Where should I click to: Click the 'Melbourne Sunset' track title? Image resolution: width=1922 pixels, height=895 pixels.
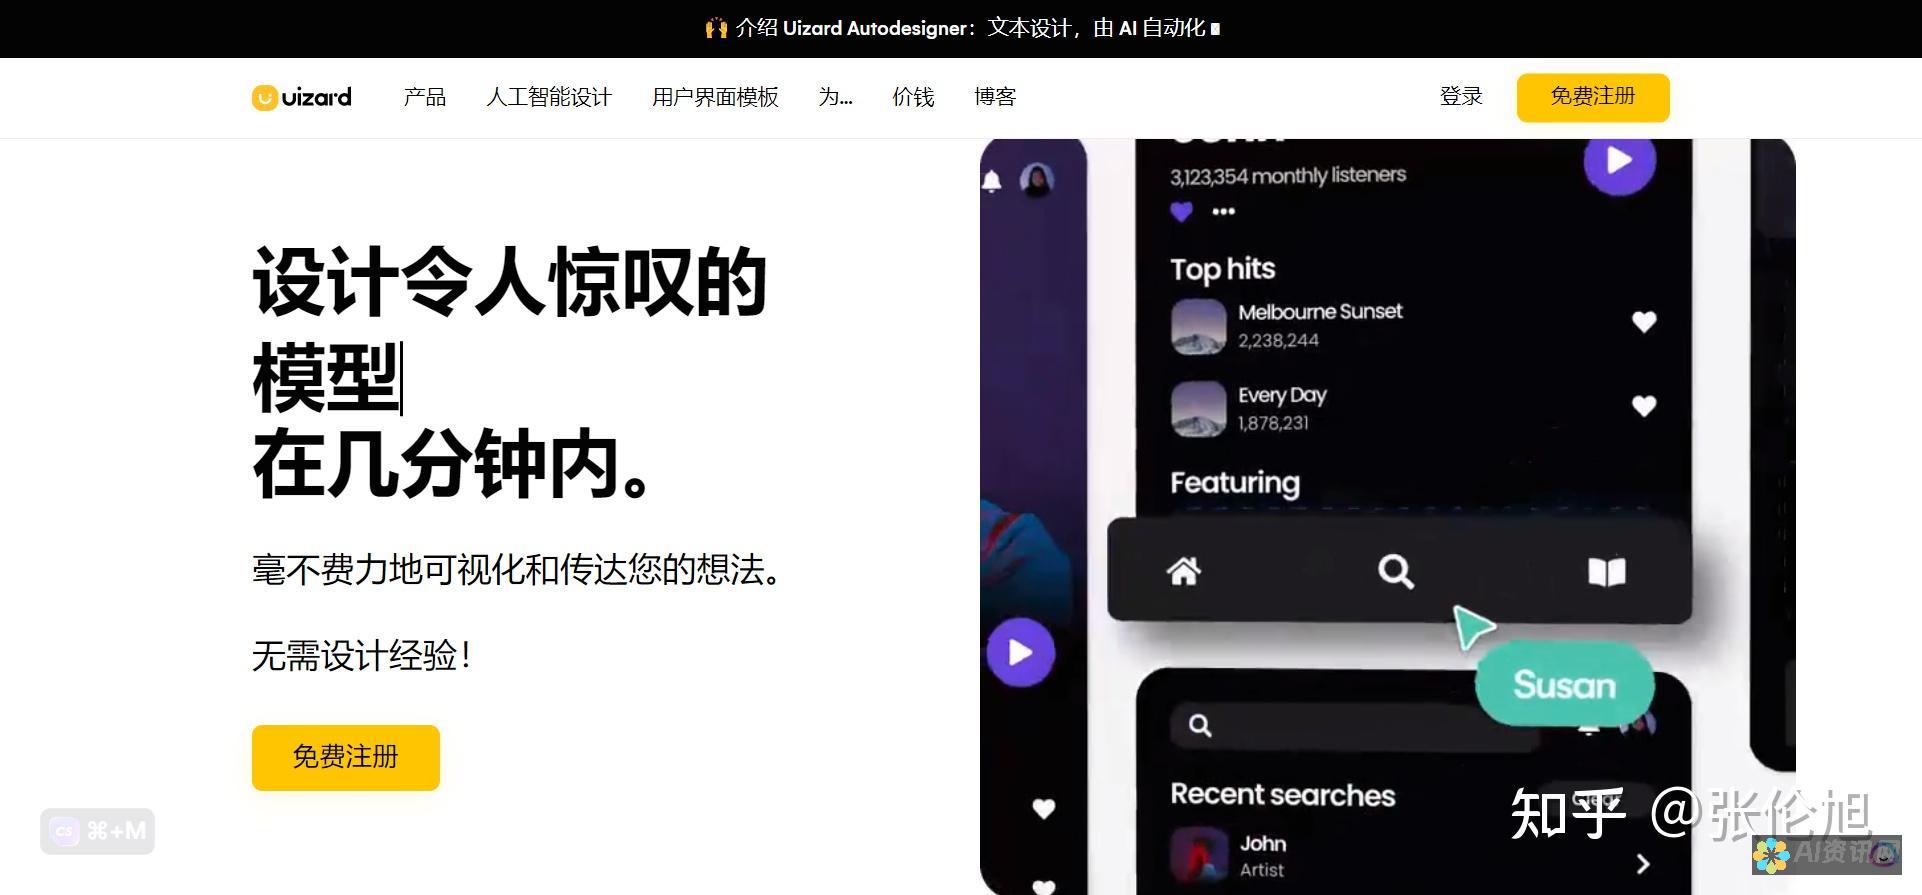[x=1320, y=312]
